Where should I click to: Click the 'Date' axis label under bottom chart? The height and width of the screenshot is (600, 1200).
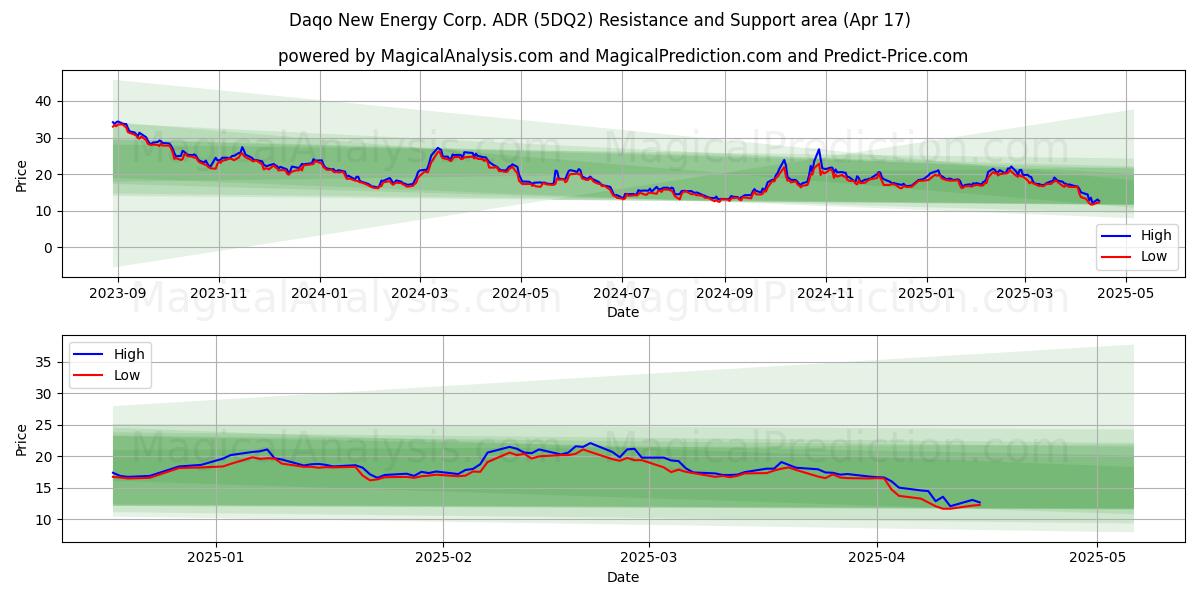623,577
